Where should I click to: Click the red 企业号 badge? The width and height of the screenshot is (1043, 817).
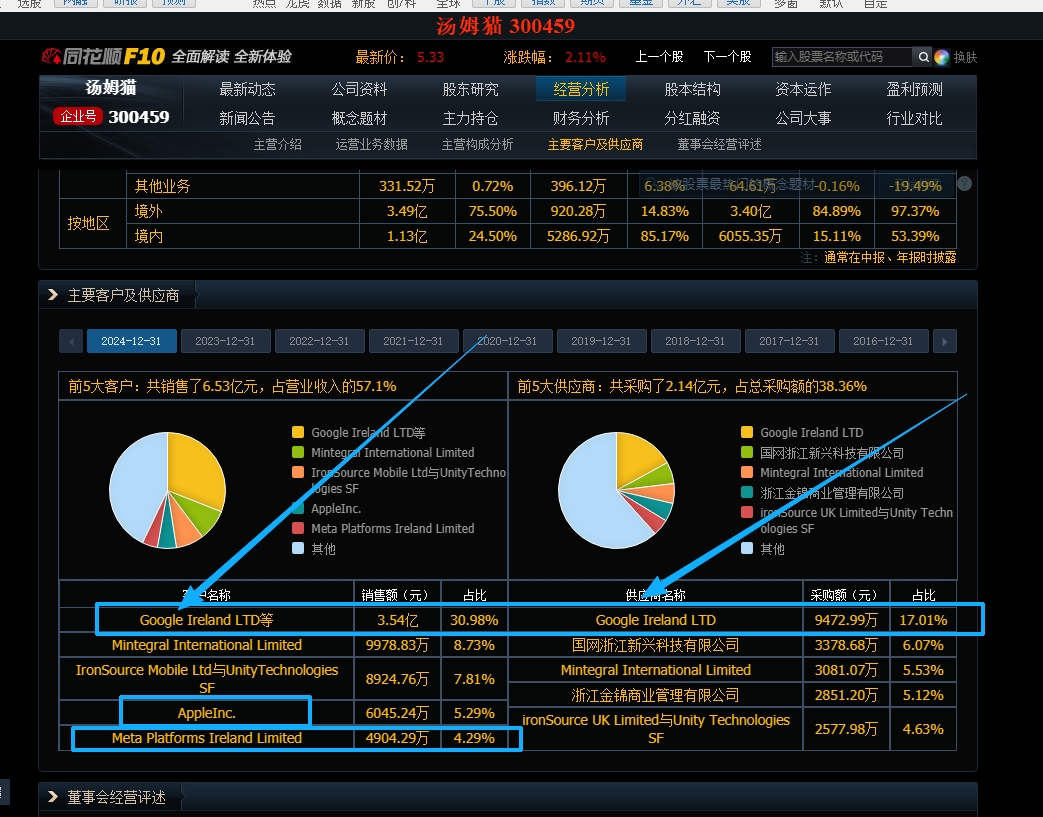pos(78,116)
